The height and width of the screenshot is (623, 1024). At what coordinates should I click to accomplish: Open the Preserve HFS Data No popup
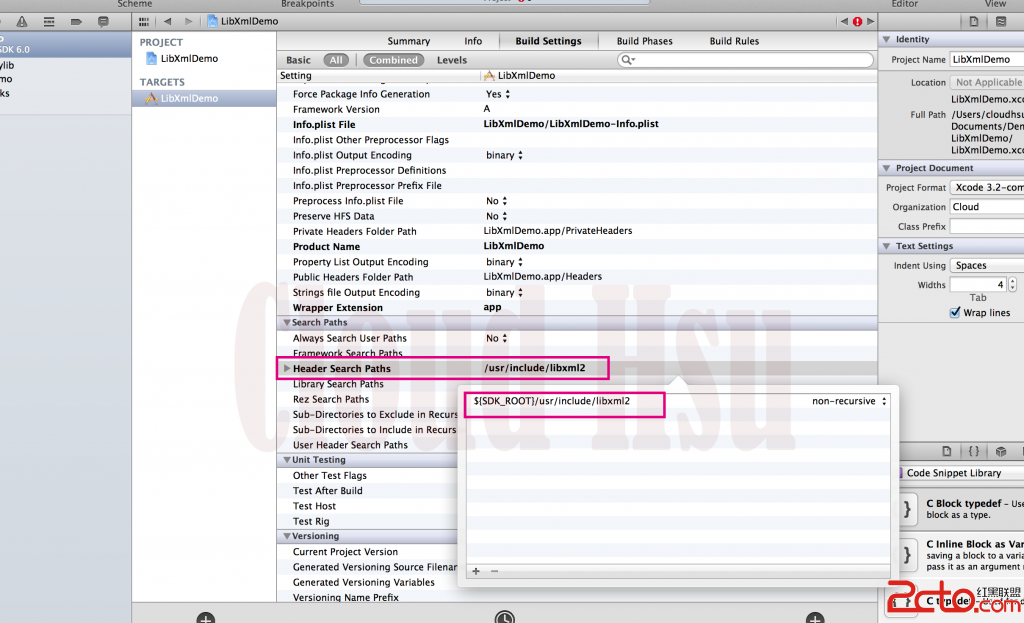tap(496, 216)
